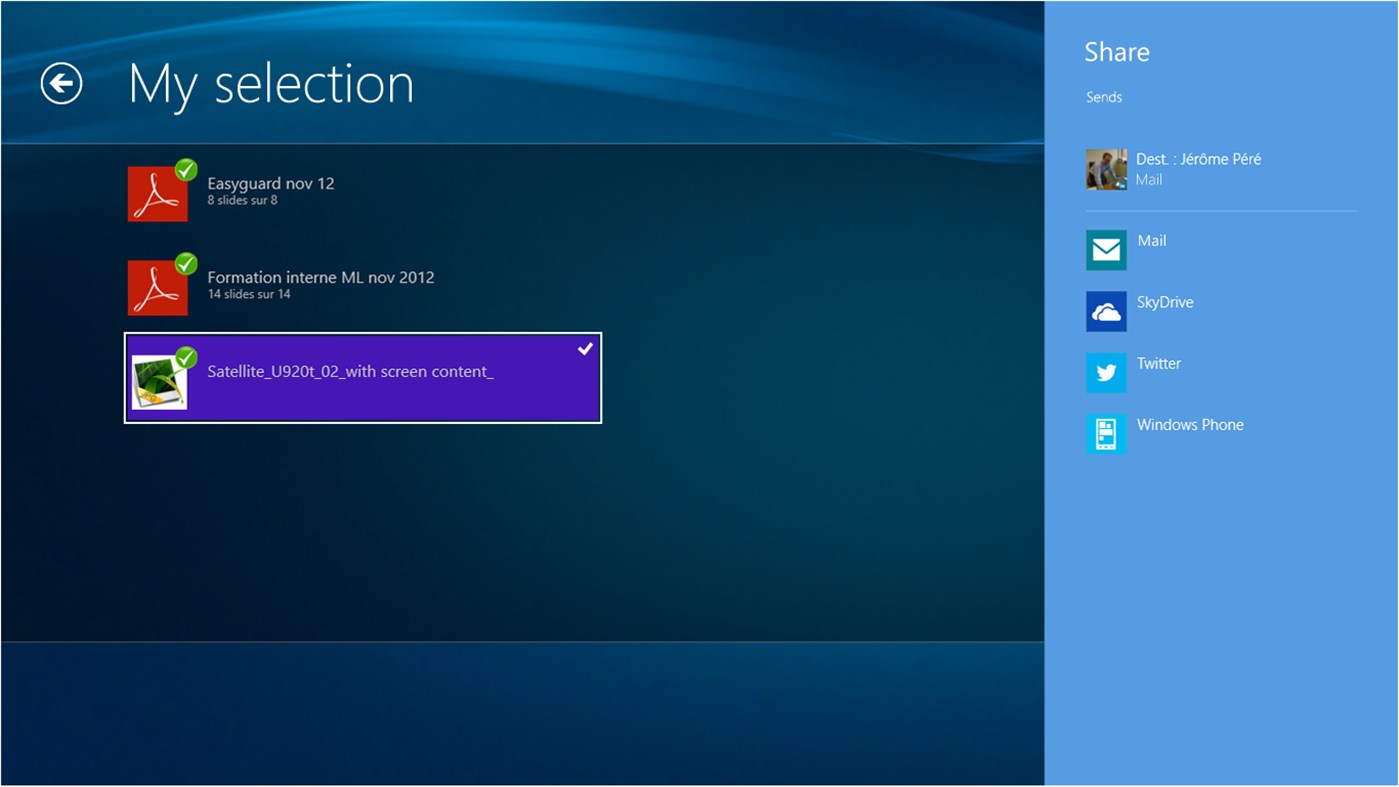Click the Dest. : Jérôme Péré recipient name

(x=1197, y=159)
